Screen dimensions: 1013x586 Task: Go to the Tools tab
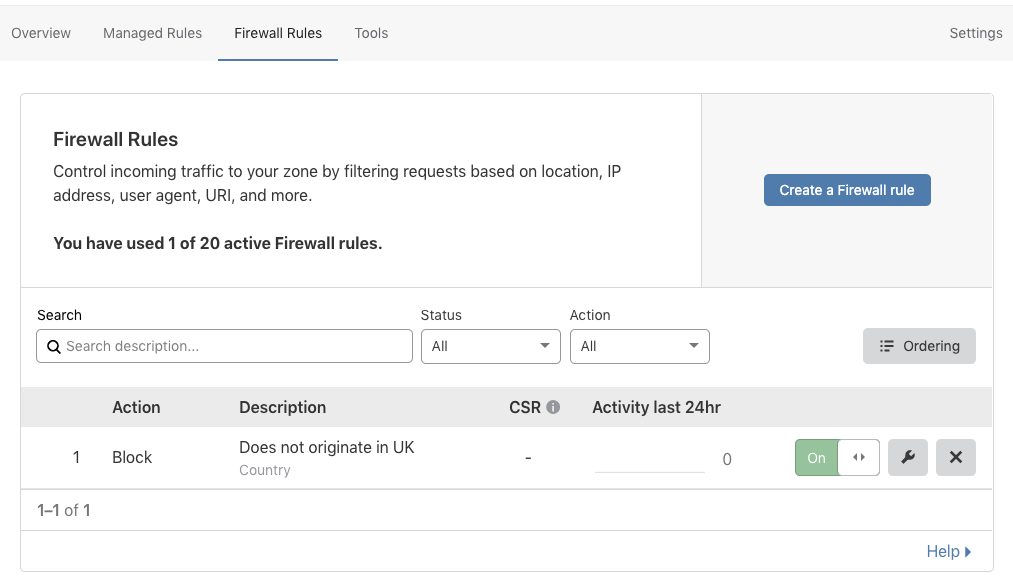click(371, 33)
